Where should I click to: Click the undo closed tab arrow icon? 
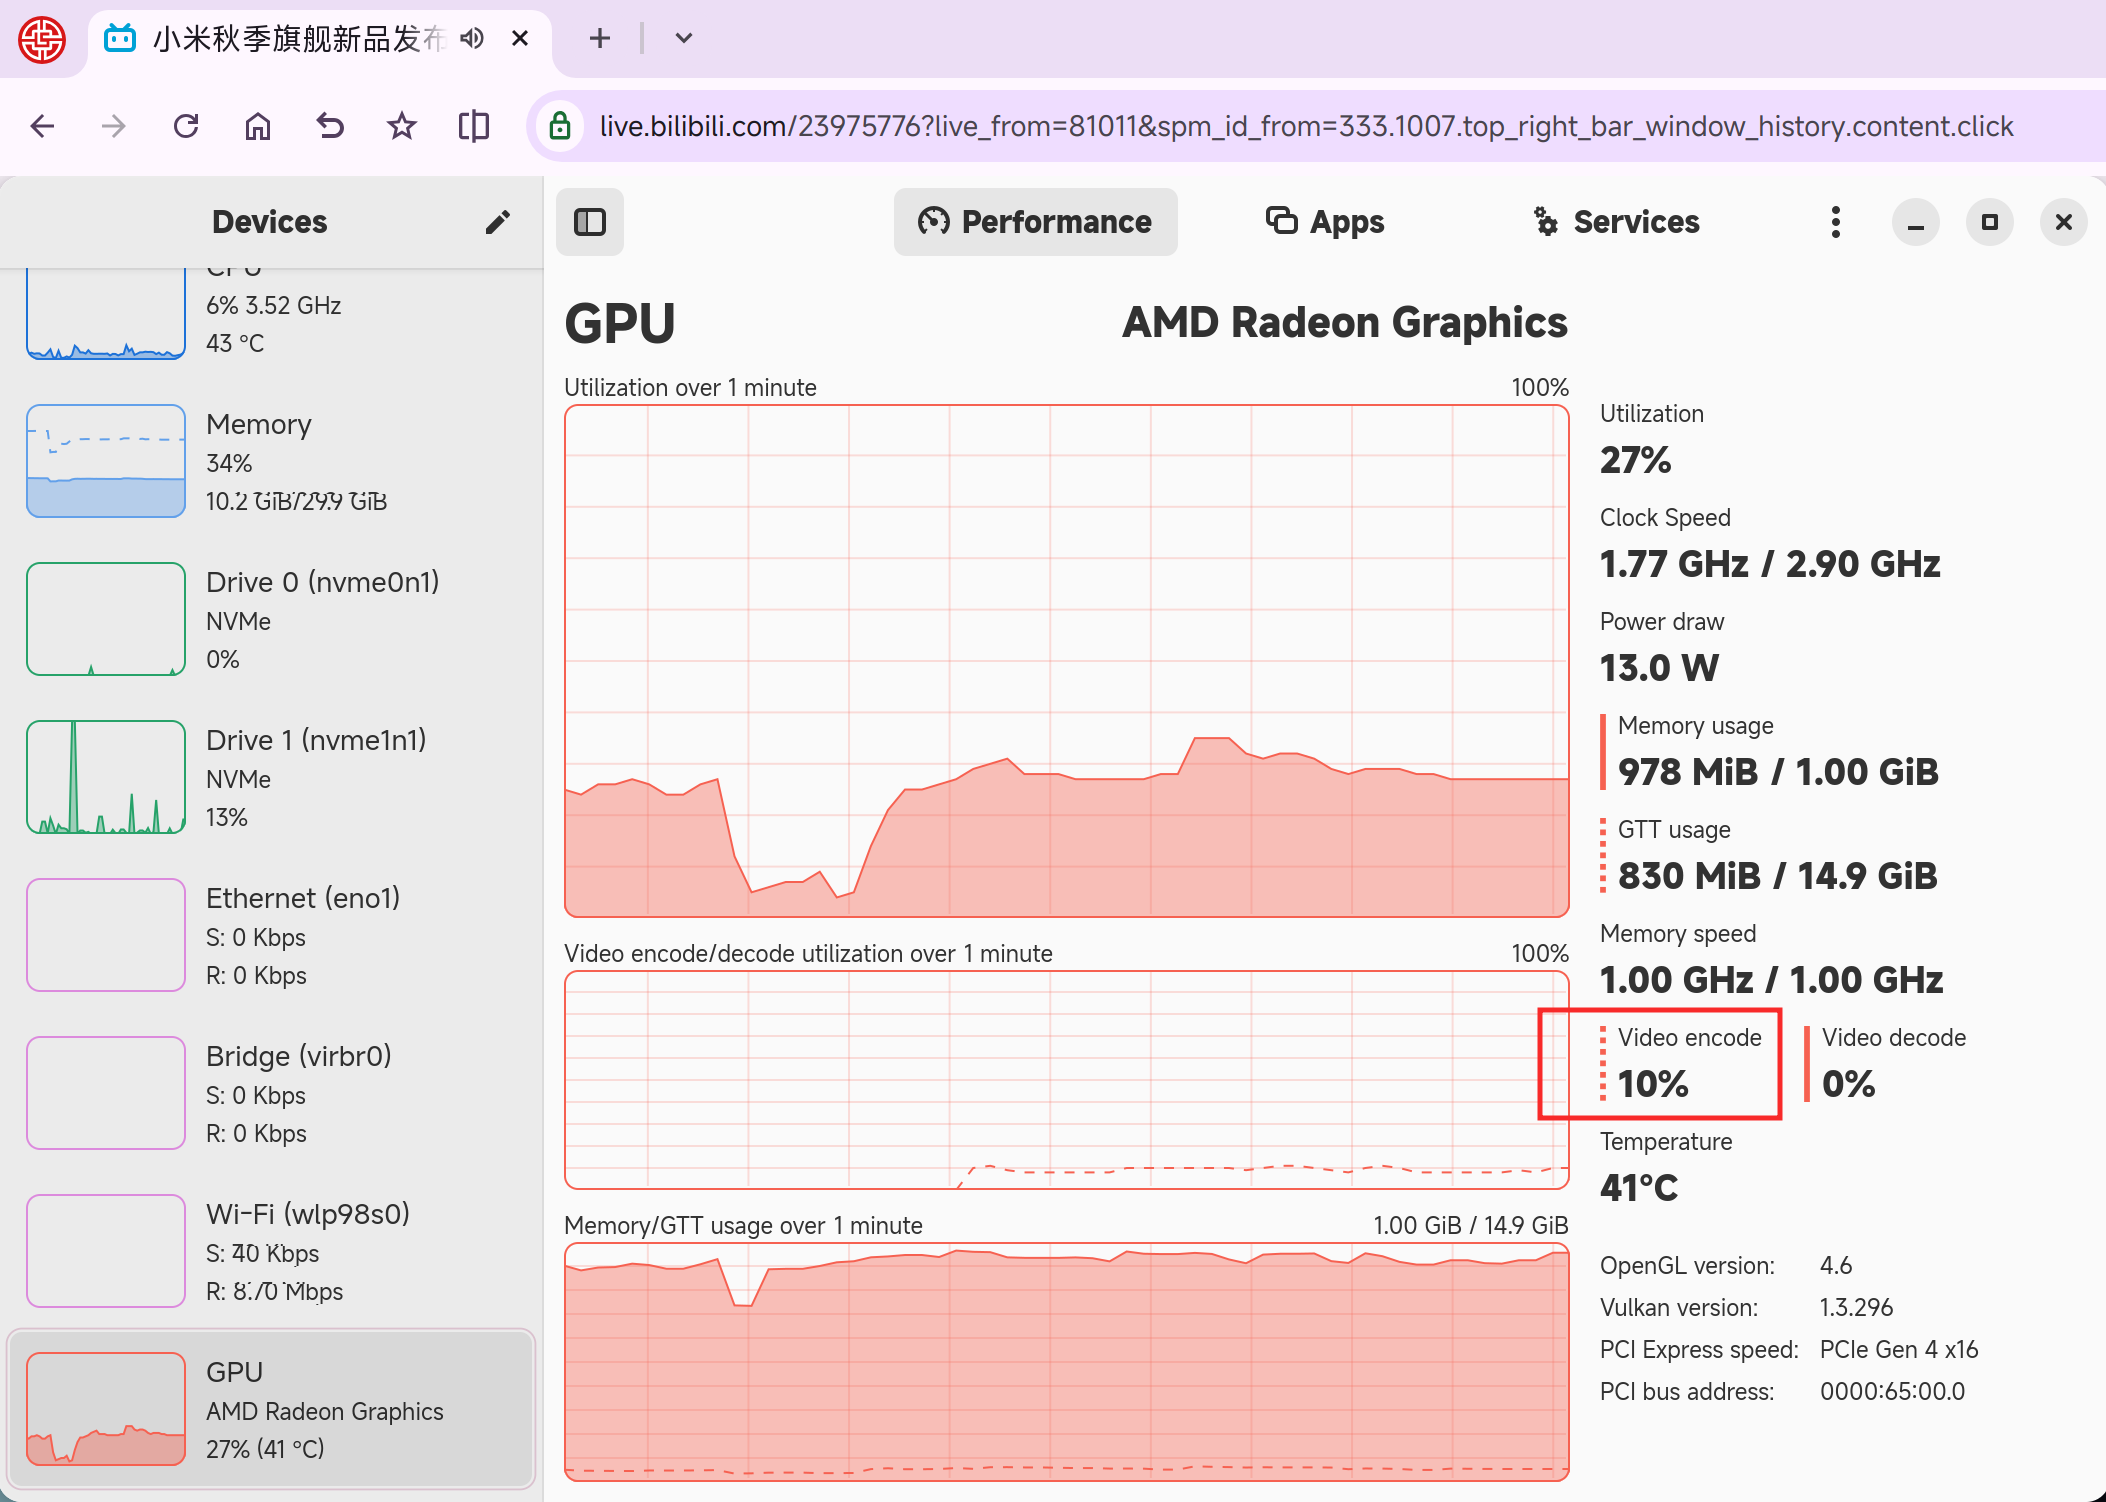(330, 126)
